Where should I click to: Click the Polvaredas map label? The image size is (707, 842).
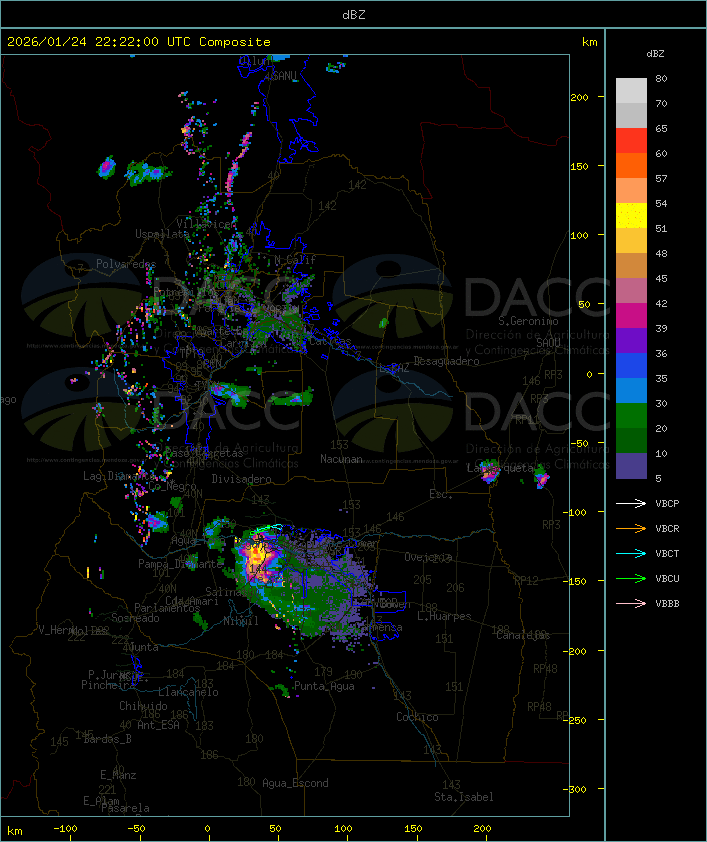126,264
